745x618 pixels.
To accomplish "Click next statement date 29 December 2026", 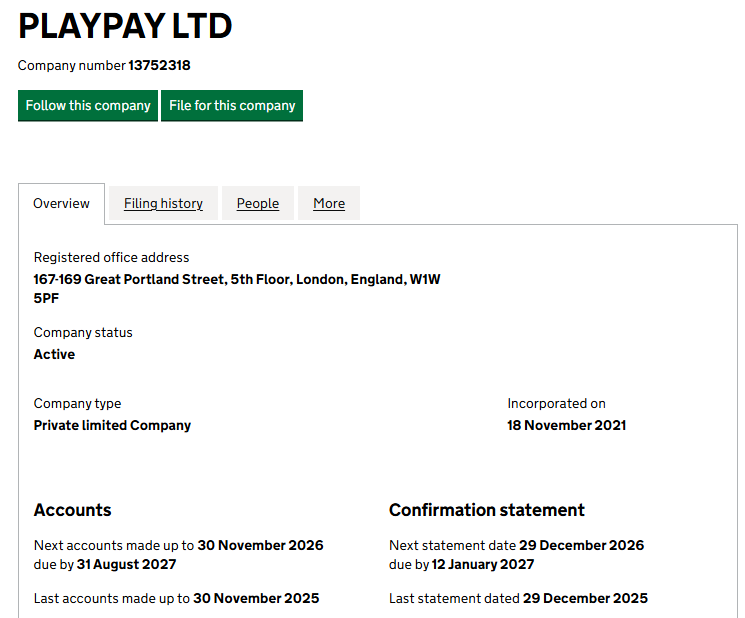I will click(582, 546).
